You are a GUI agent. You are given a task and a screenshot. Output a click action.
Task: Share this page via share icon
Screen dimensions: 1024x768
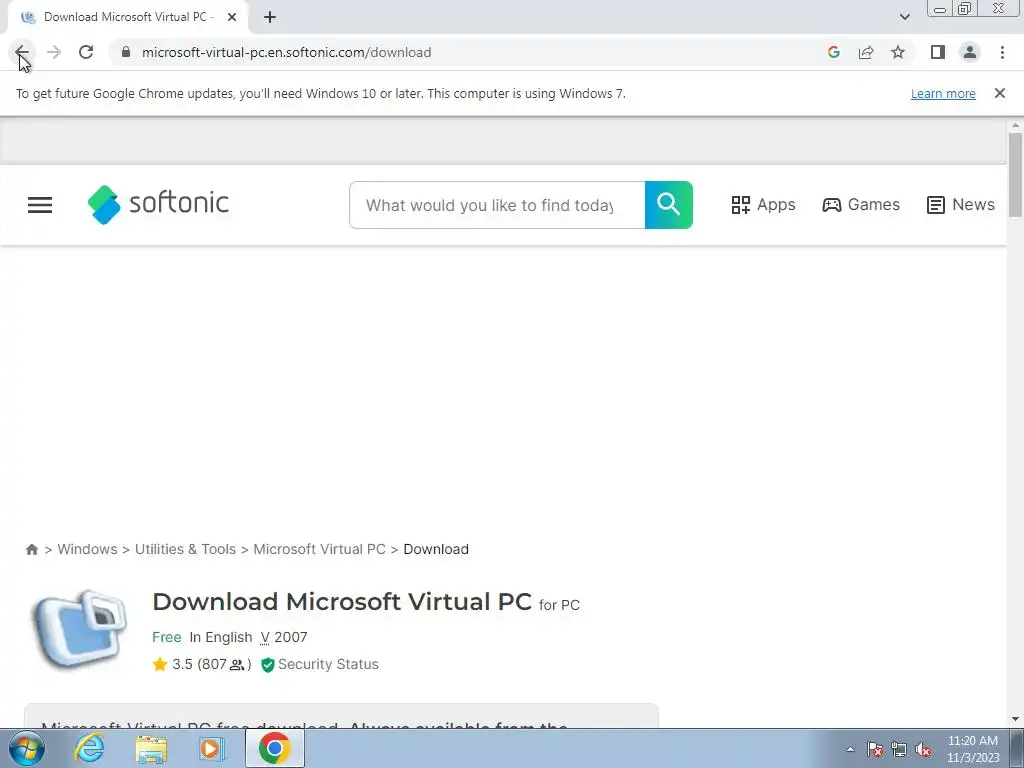pyautogui.click(x=866, y=52)
